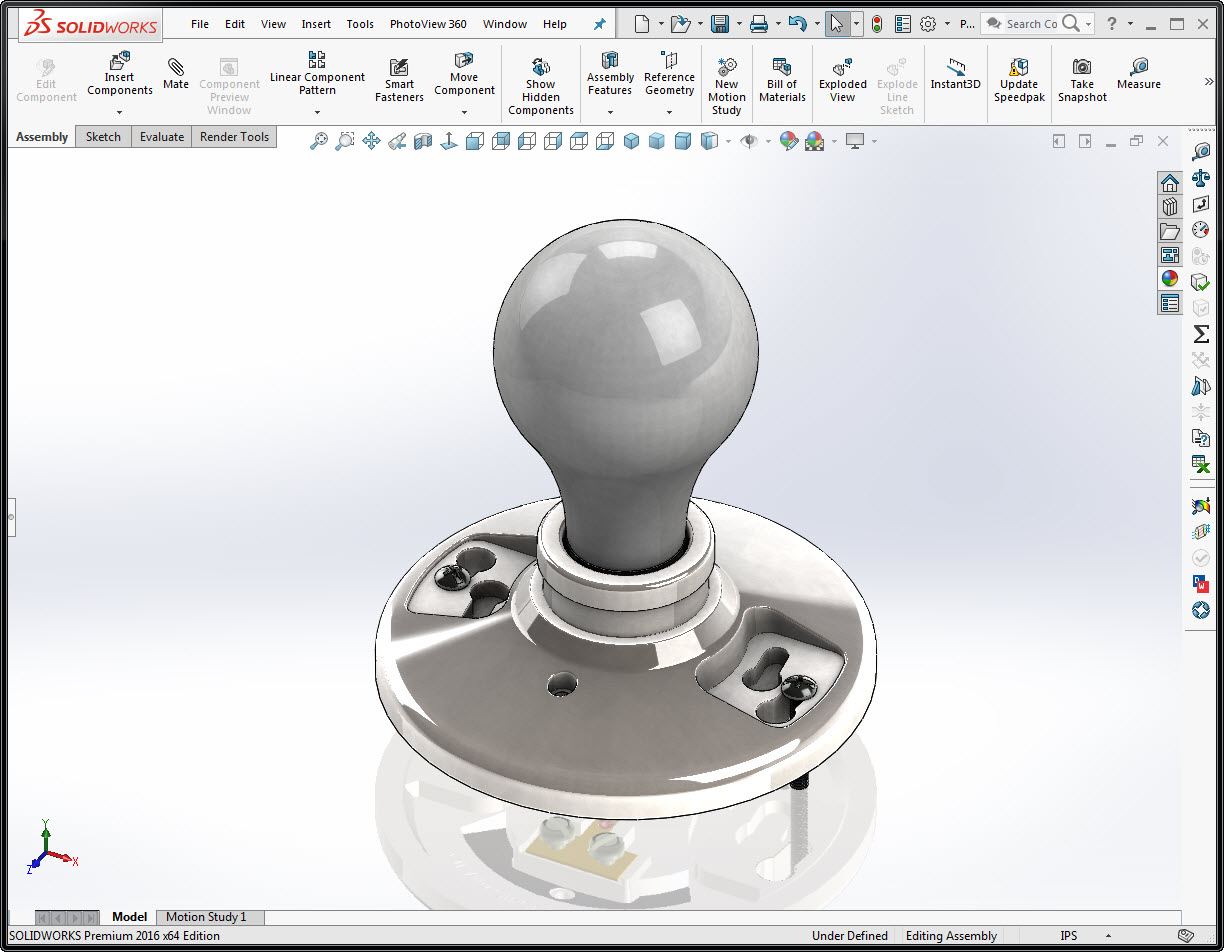Switch to Render Tools tab
The image size is (1224, 952).
click(x=234, y=137)
